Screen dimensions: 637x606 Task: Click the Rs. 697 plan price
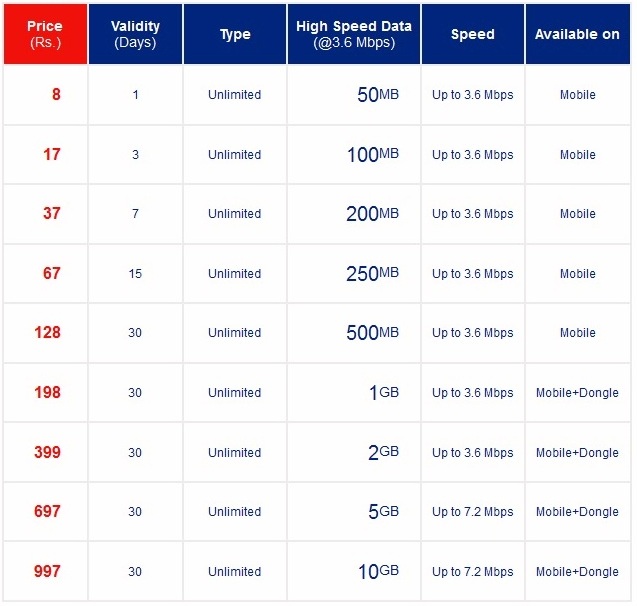point(48,511)
